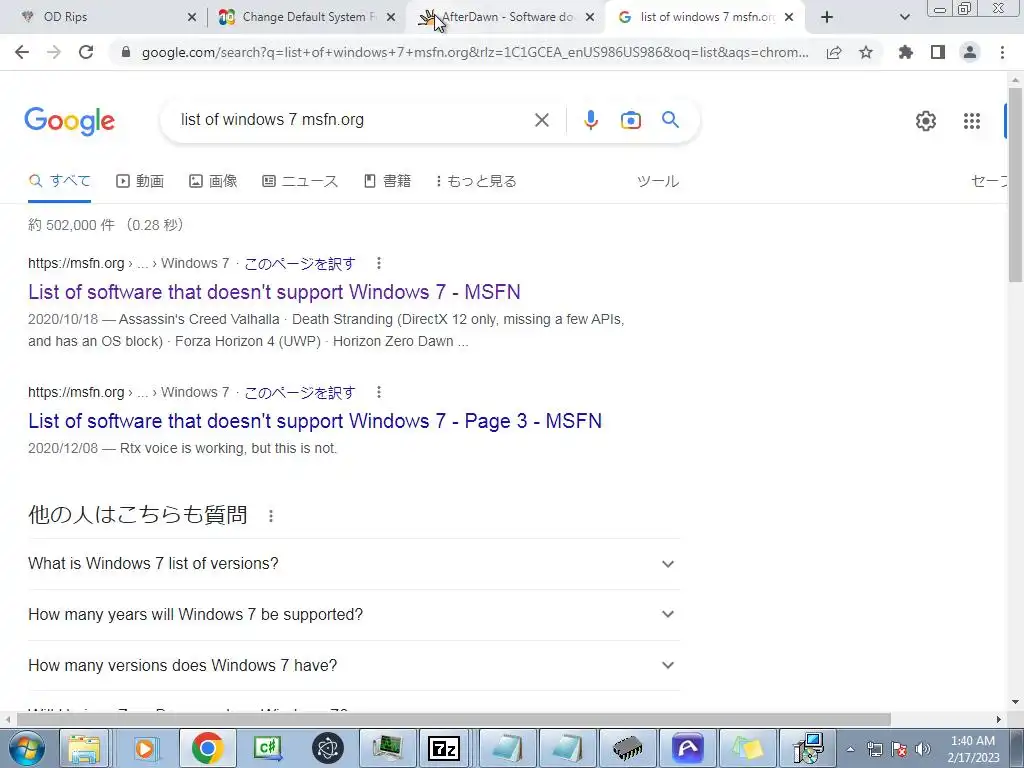Translate the Page 3 result link
This screenshot has width=1024, height=768.
300,392
